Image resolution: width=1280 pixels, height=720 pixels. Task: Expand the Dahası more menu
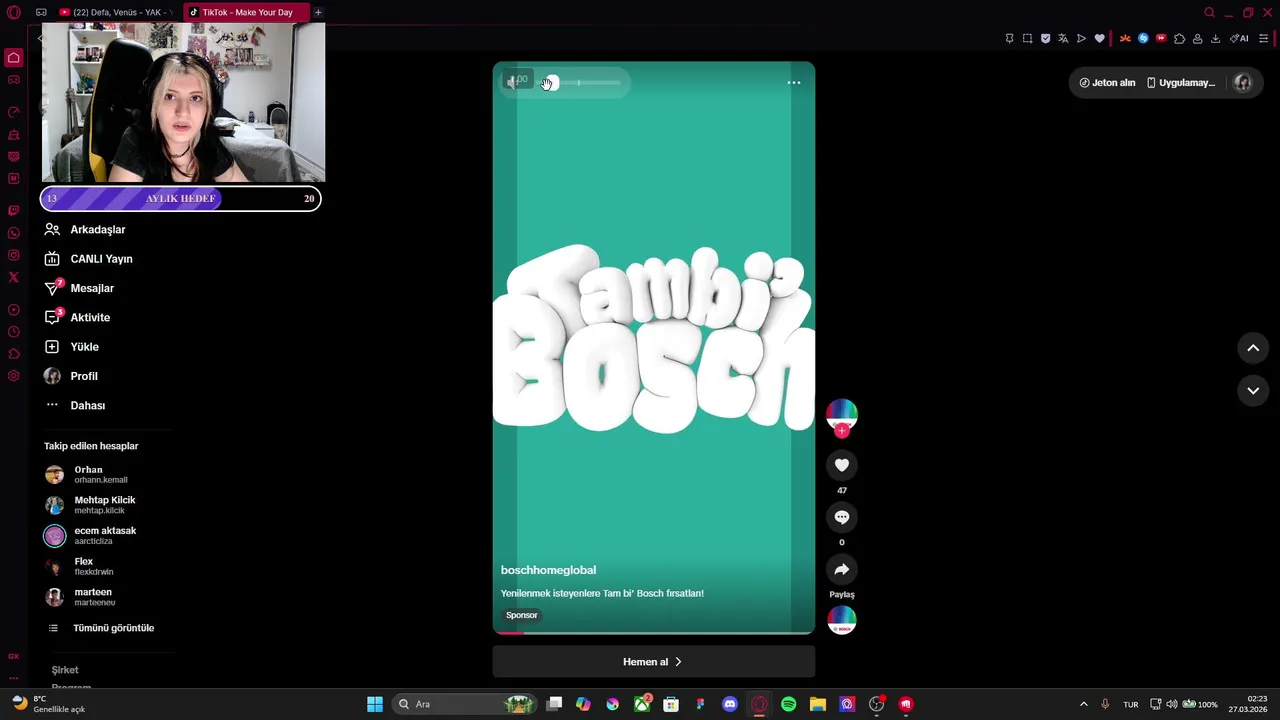87,406
